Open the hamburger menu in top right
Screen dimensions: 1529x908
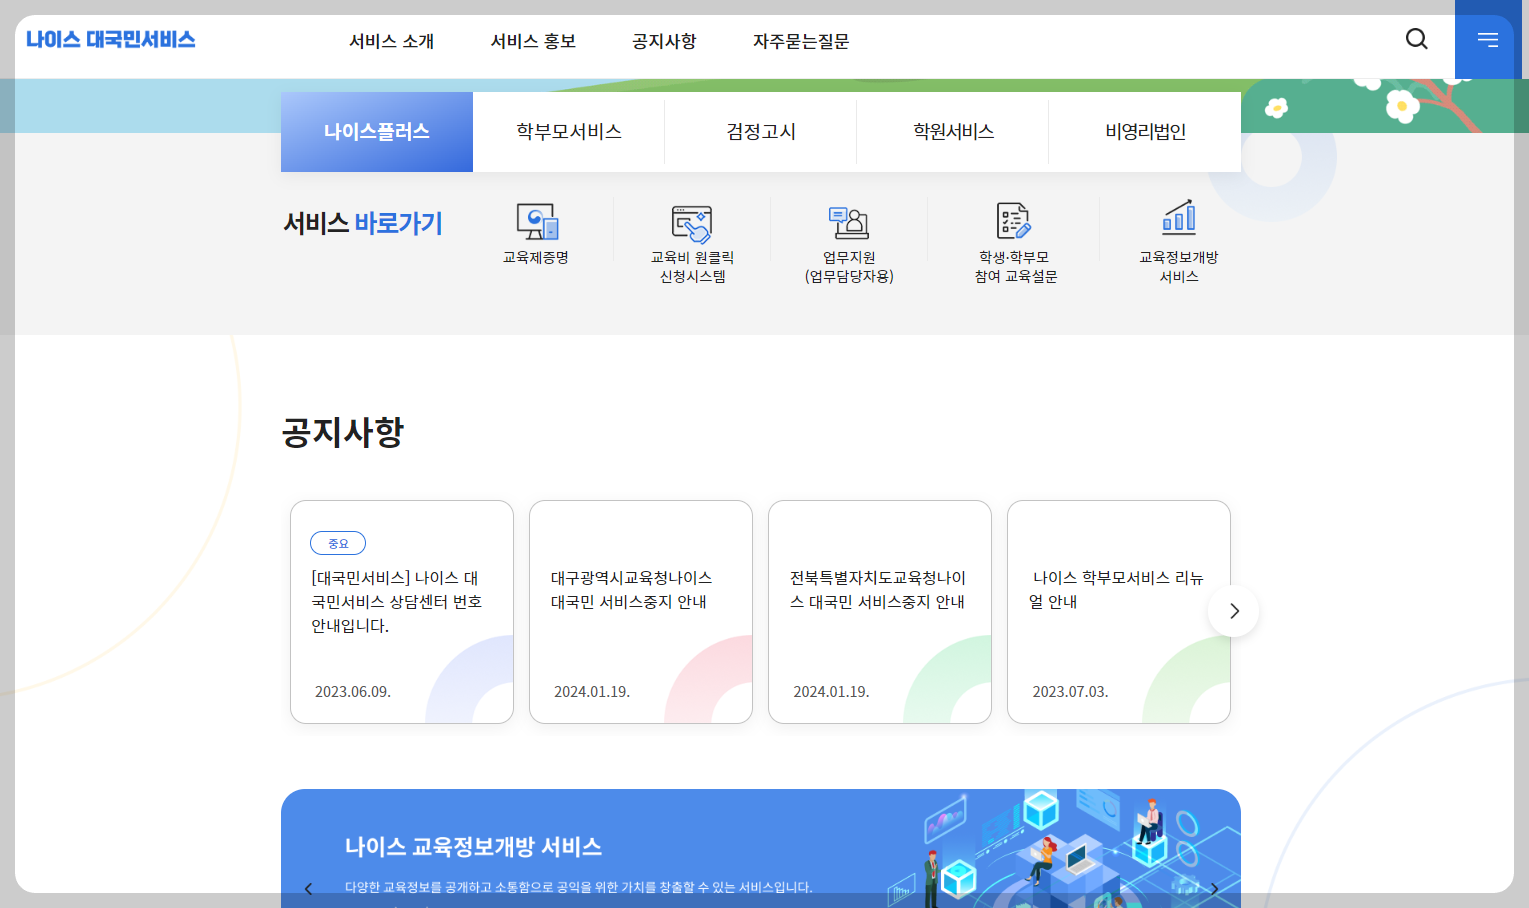(x=1487, y=40)
